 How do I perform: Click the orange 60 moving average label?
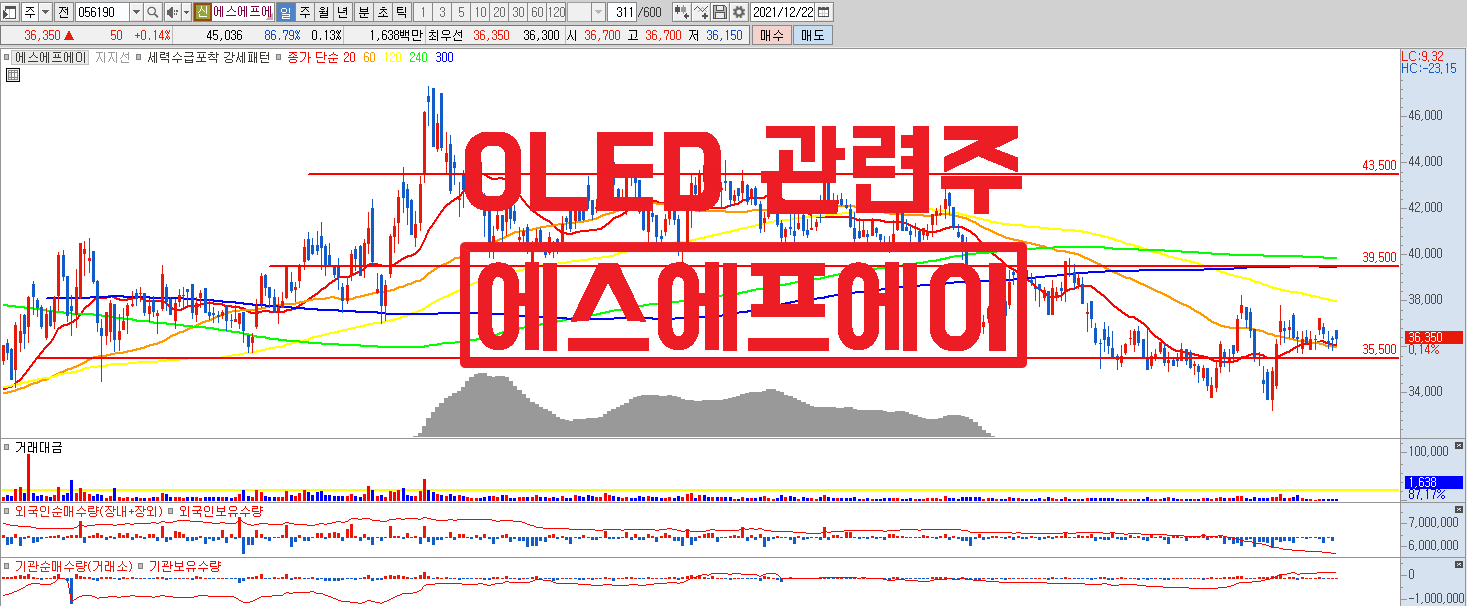point(370,58)
